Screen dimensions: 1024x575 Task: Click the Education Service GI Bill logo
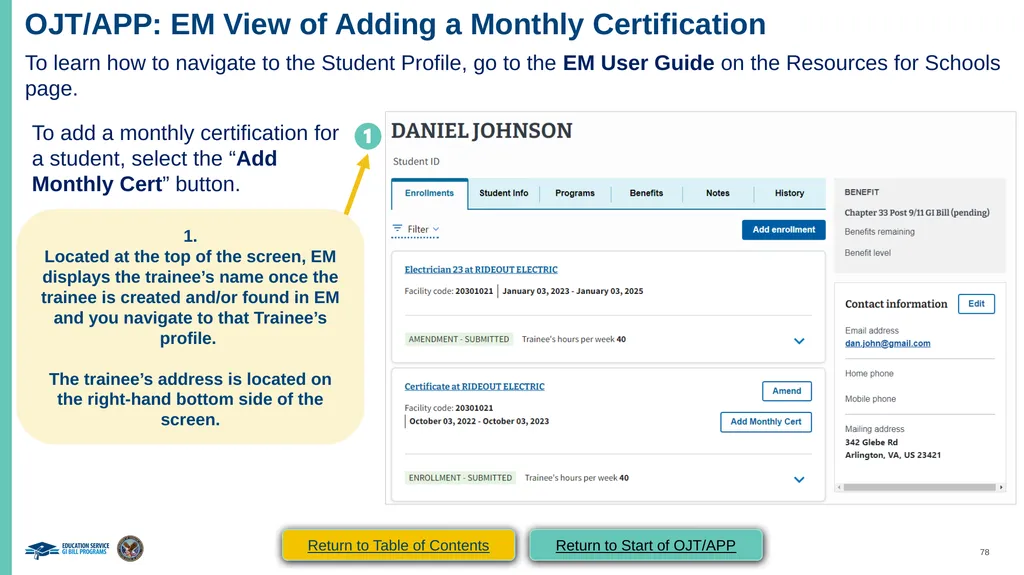pyautogui.click(x=67, y=550)
